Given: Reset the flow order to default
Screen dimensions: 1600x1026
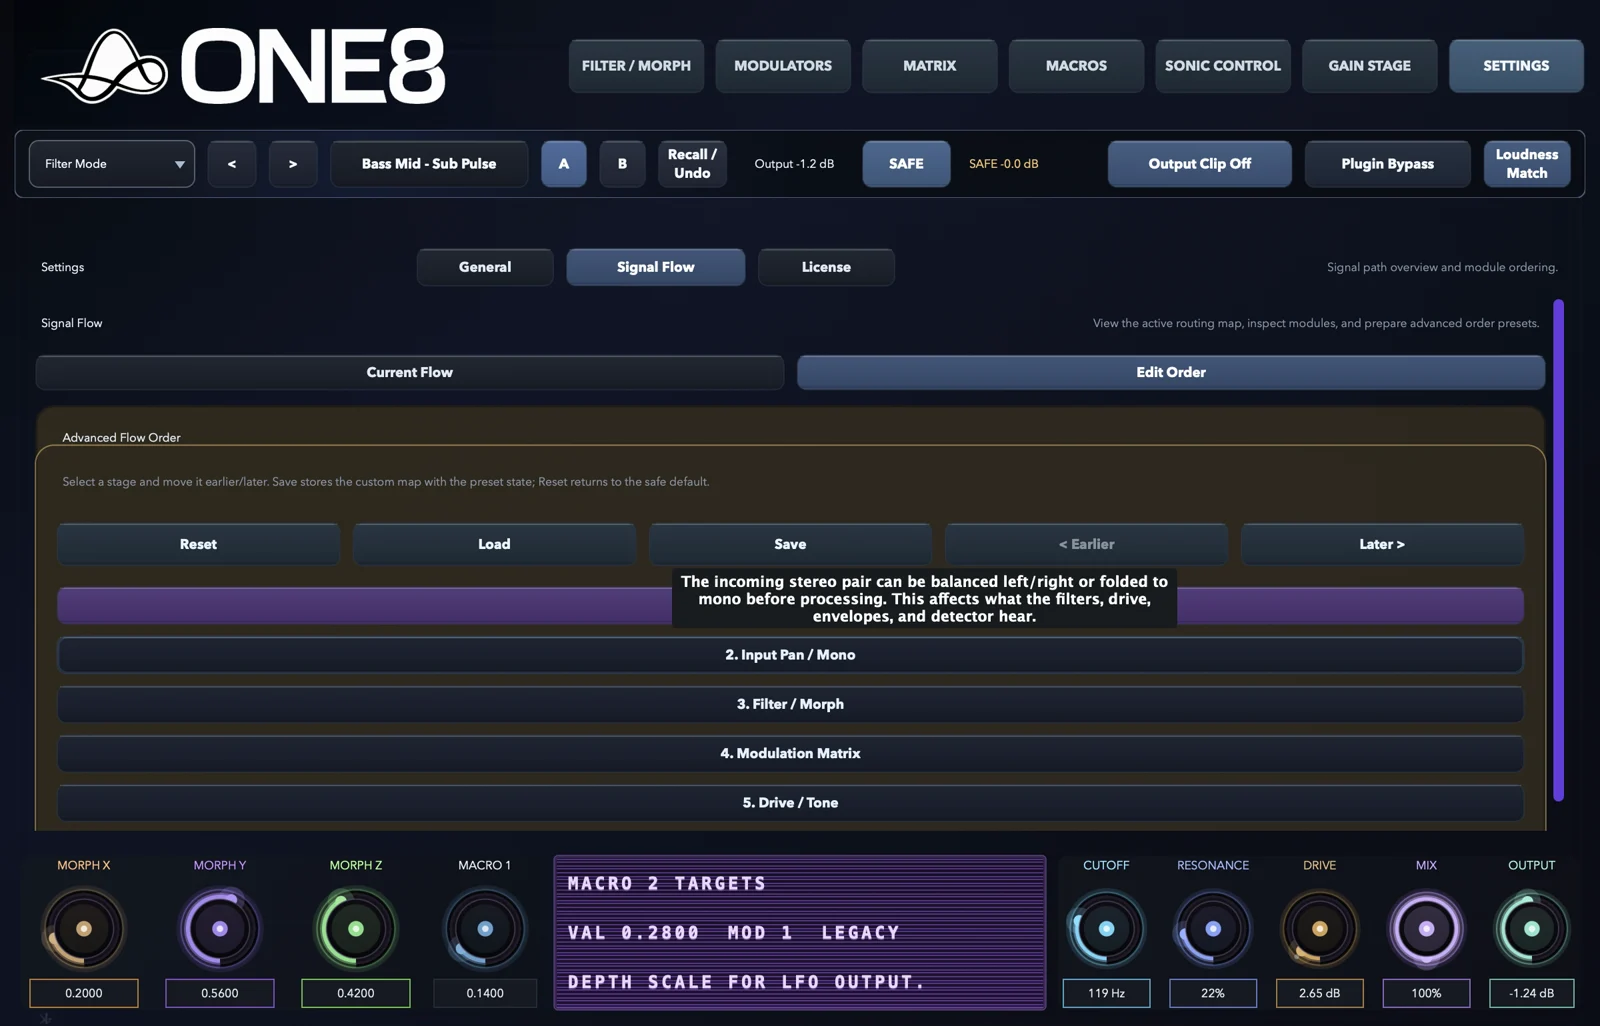Looking at the screenshot, I should [x=198, y=544].
